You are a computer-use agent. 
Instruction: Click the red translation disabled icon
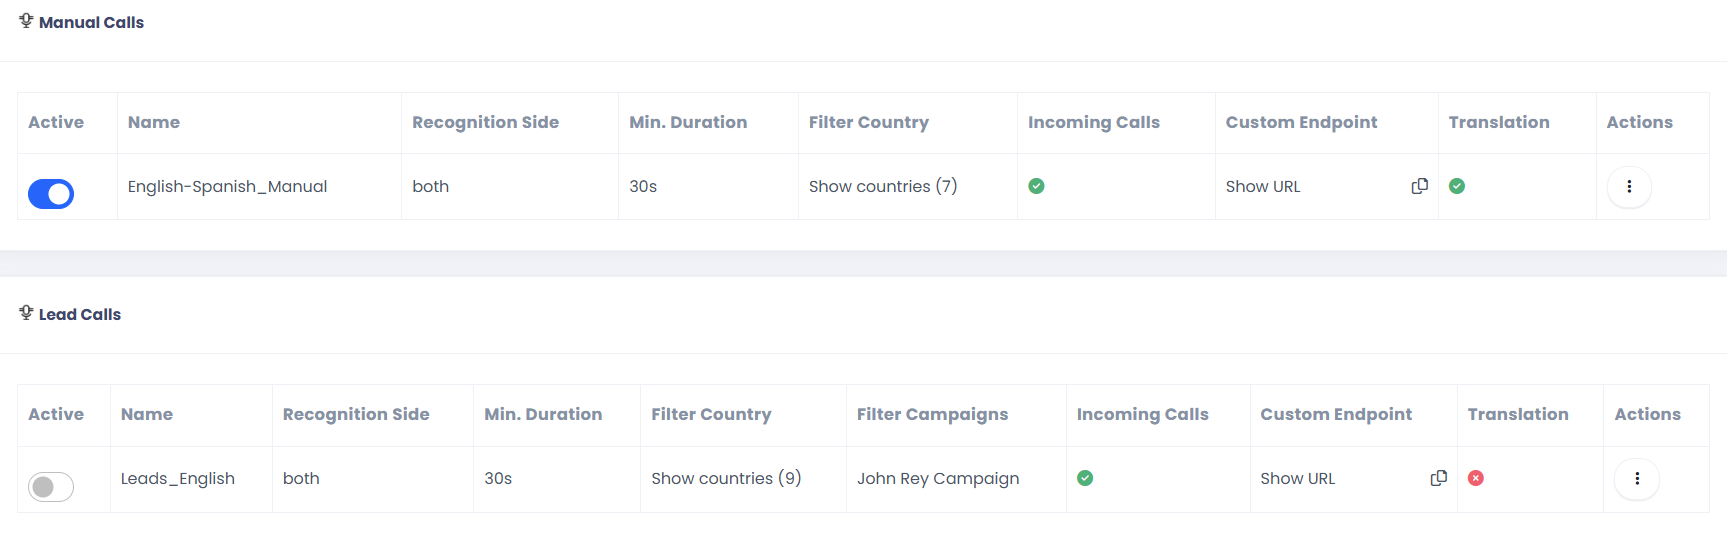click(x=1476, y=478)
